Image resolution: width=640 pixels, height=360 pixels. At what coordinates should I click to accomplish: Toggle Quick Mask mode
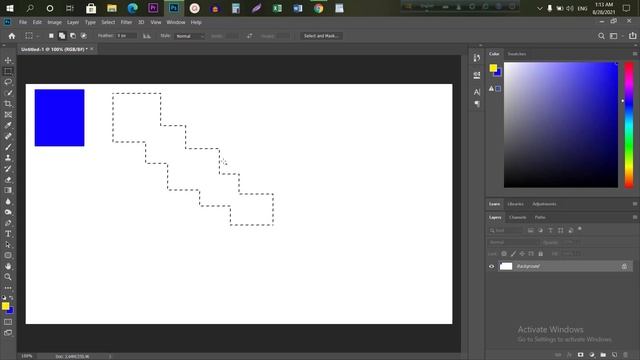[x=8, y=322]
